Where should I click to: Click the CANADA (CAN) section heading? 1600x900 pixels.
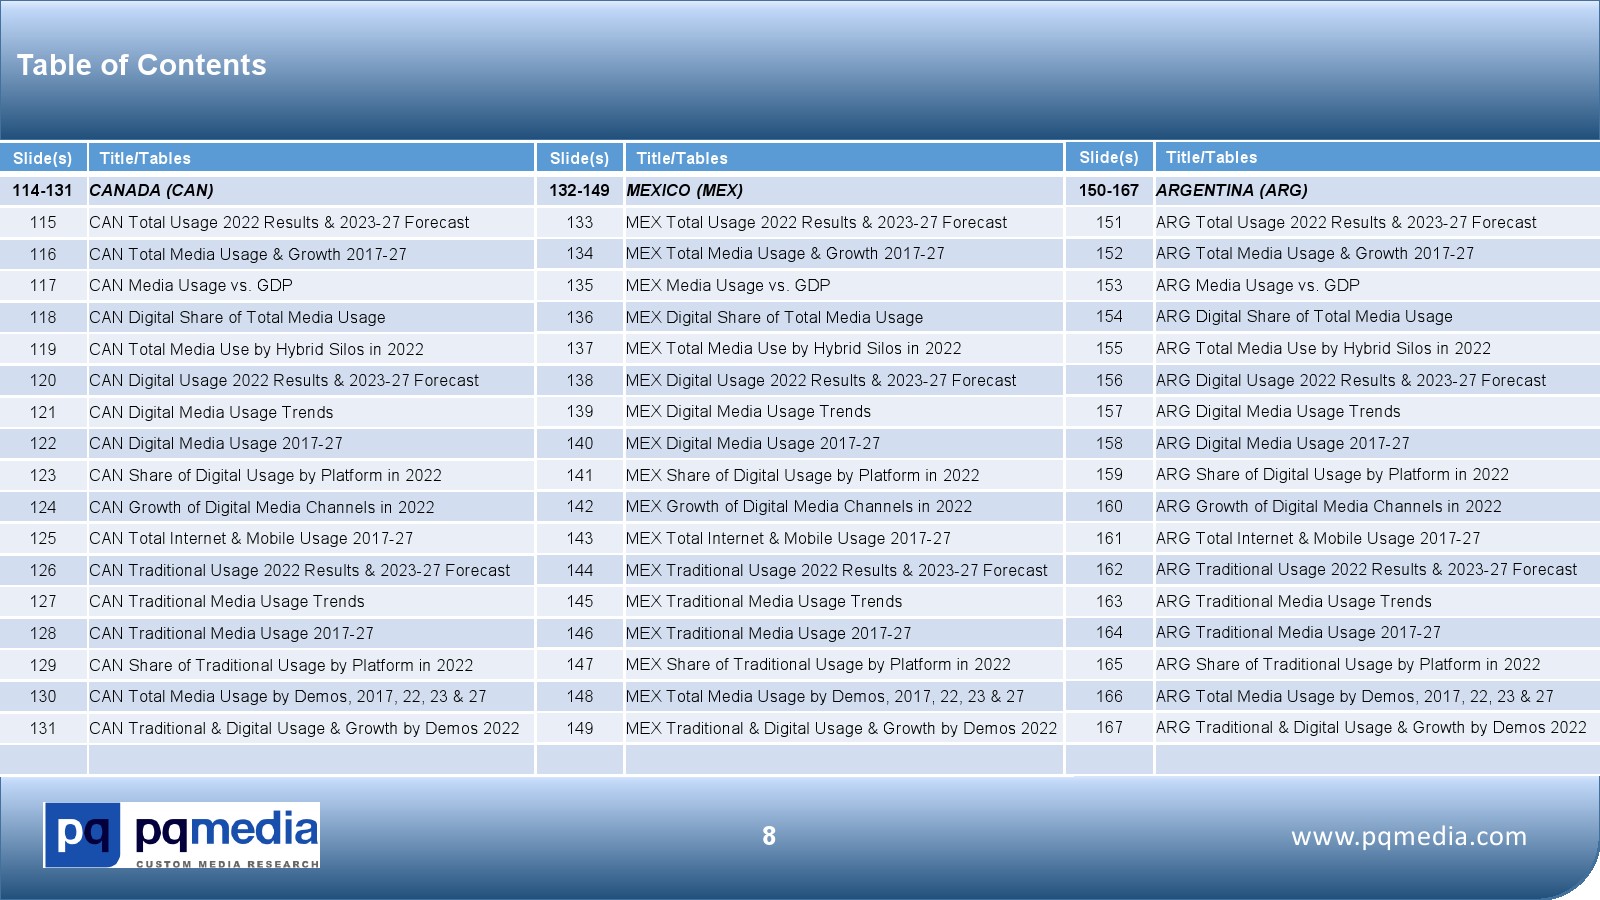(151, 190)
